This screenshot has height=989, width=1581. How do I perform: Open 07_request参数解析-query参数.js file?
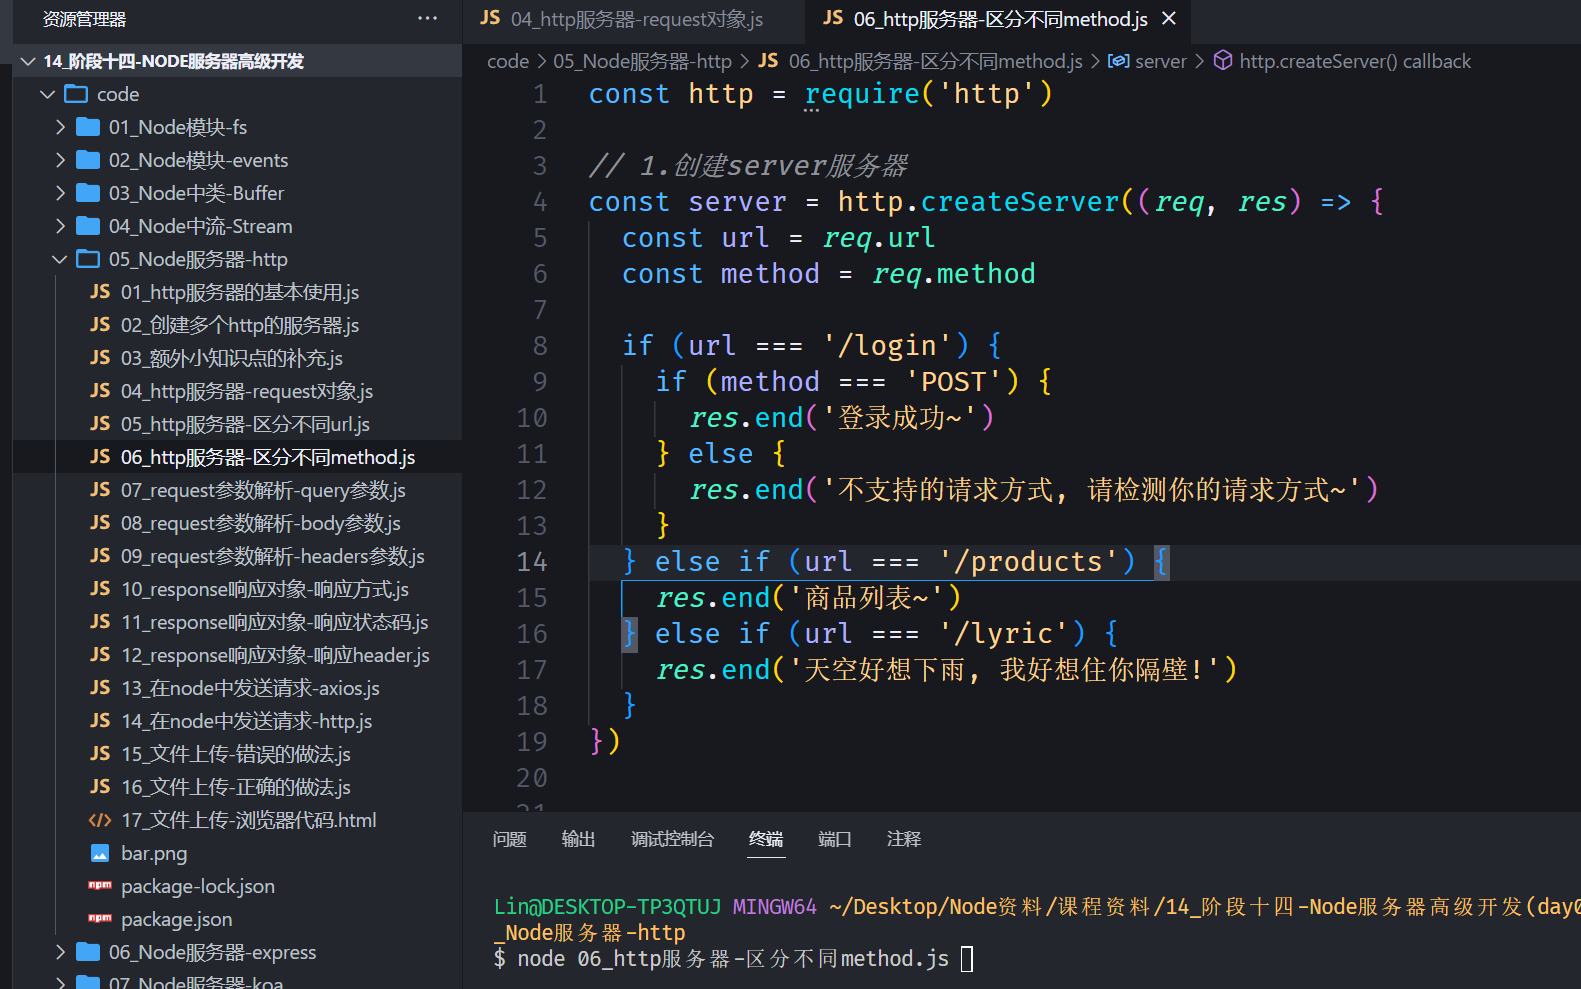[262, 490]
